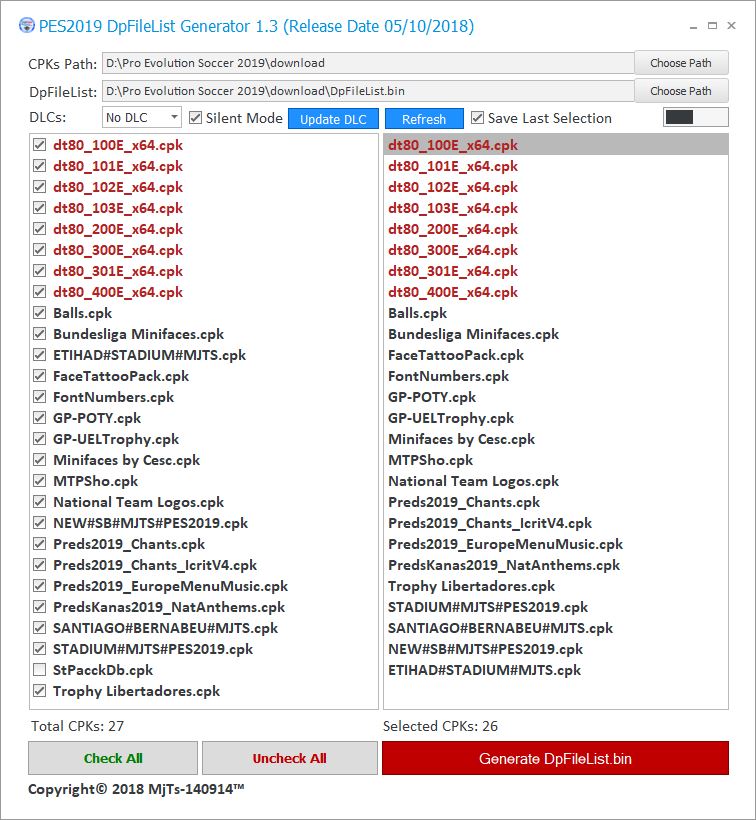Viewport: 756px width, 820px height.
Task: Uncheck dt80_400E_x64.cpk checkbox
Action: (39, 292)
